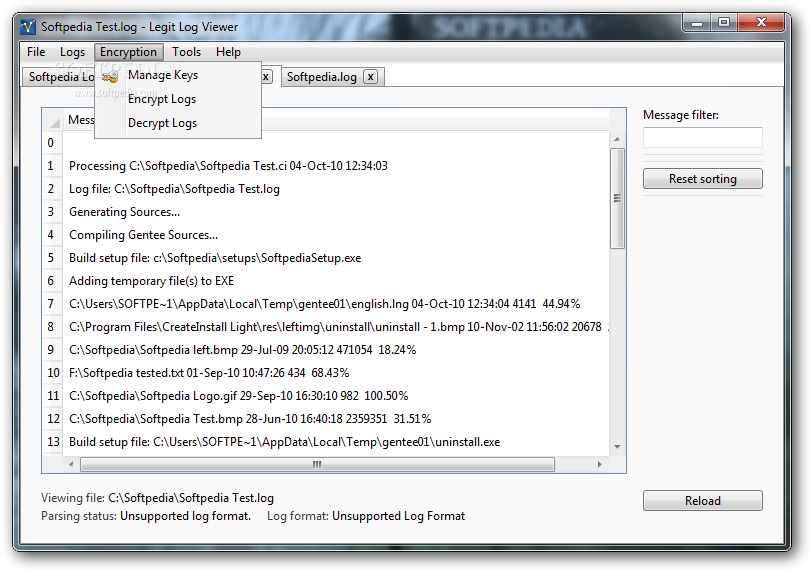Click the Reload button
Image resolution: width=812 pixels, height=572 pixels.
pos(703,501)
